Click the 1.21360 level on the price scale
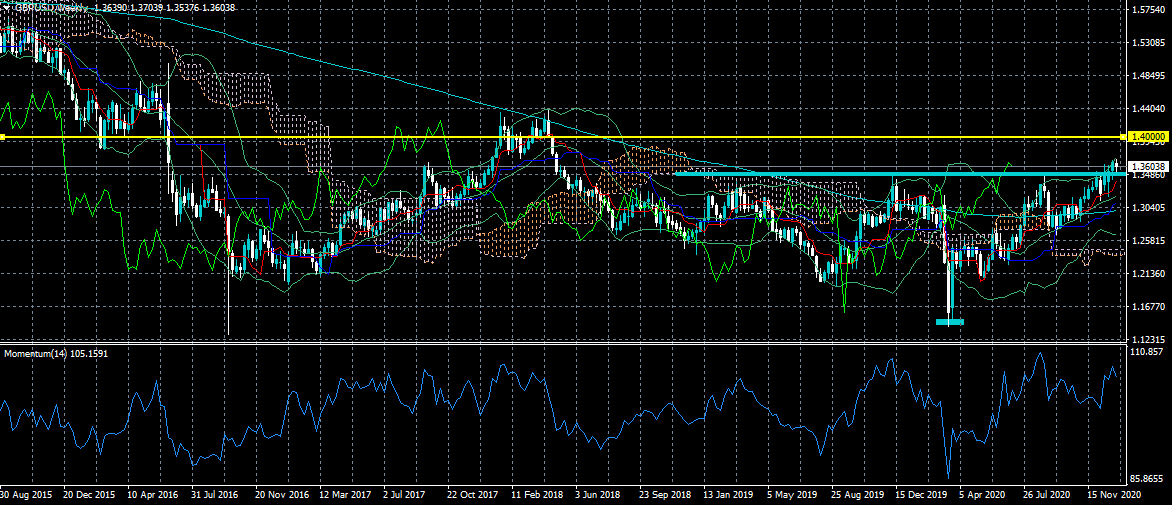 click(1146, 273)
